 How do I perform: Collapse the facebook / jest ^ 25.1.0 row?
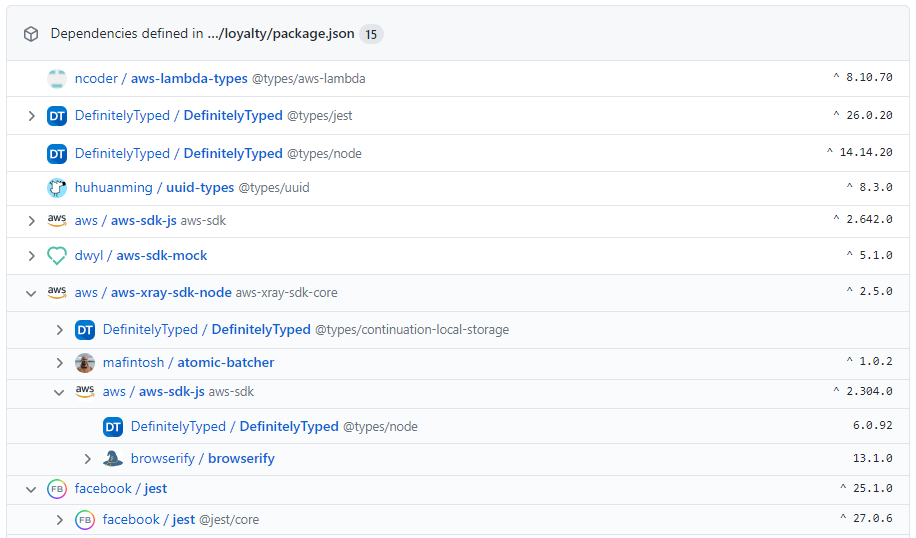tap(31, 490)
